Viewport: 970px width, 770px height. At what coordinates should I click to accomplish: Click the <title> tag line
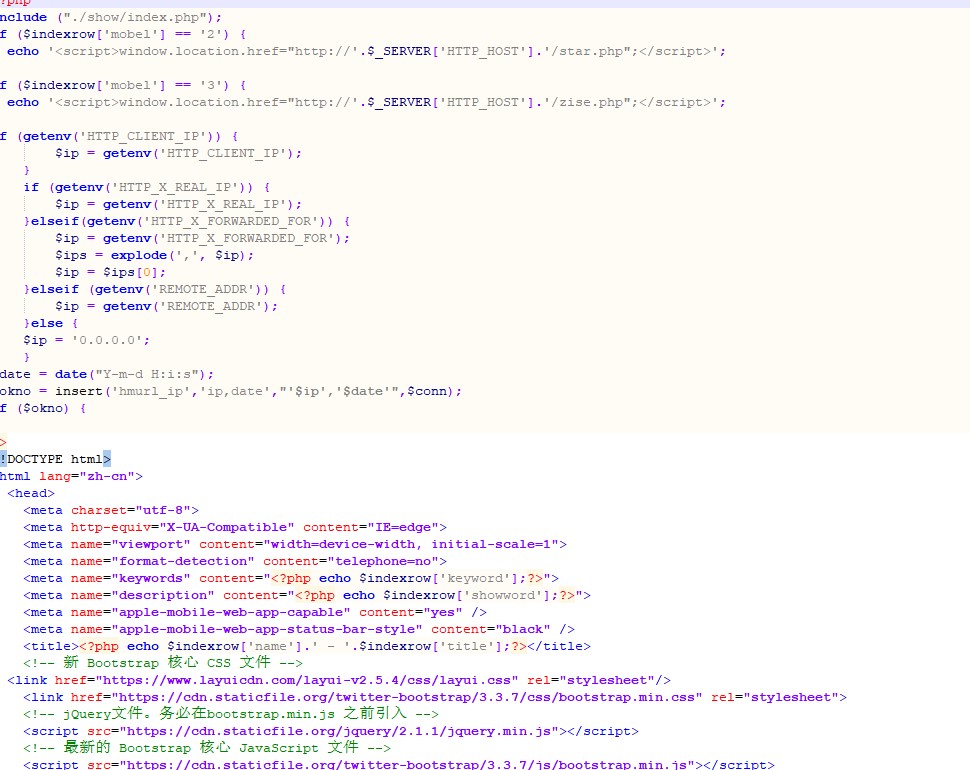[307, 646]
